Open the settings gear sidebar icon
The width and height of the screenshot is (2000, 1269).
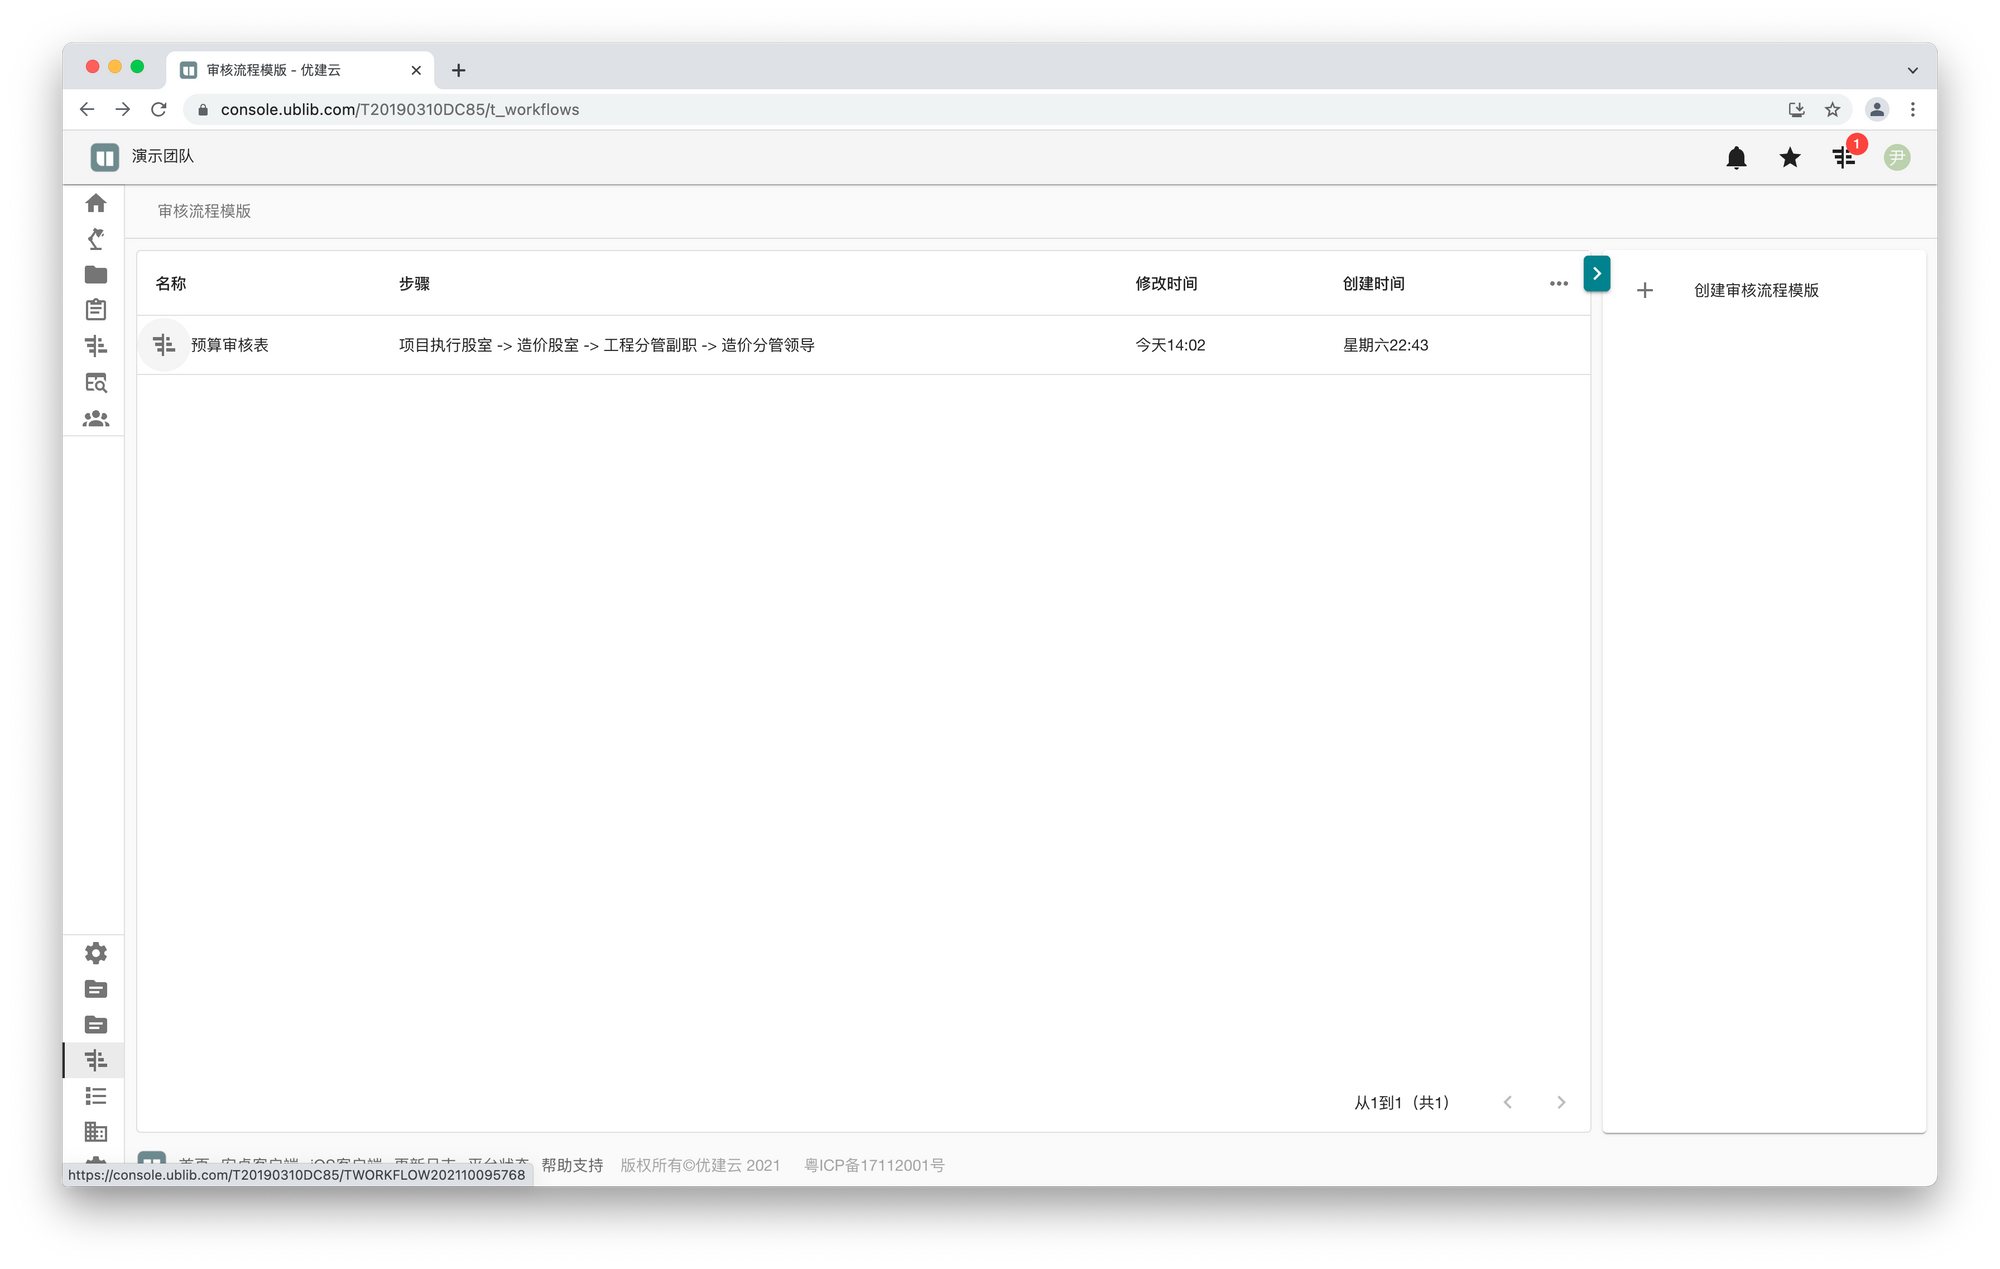pyautogui.click(x=96, y=953)
